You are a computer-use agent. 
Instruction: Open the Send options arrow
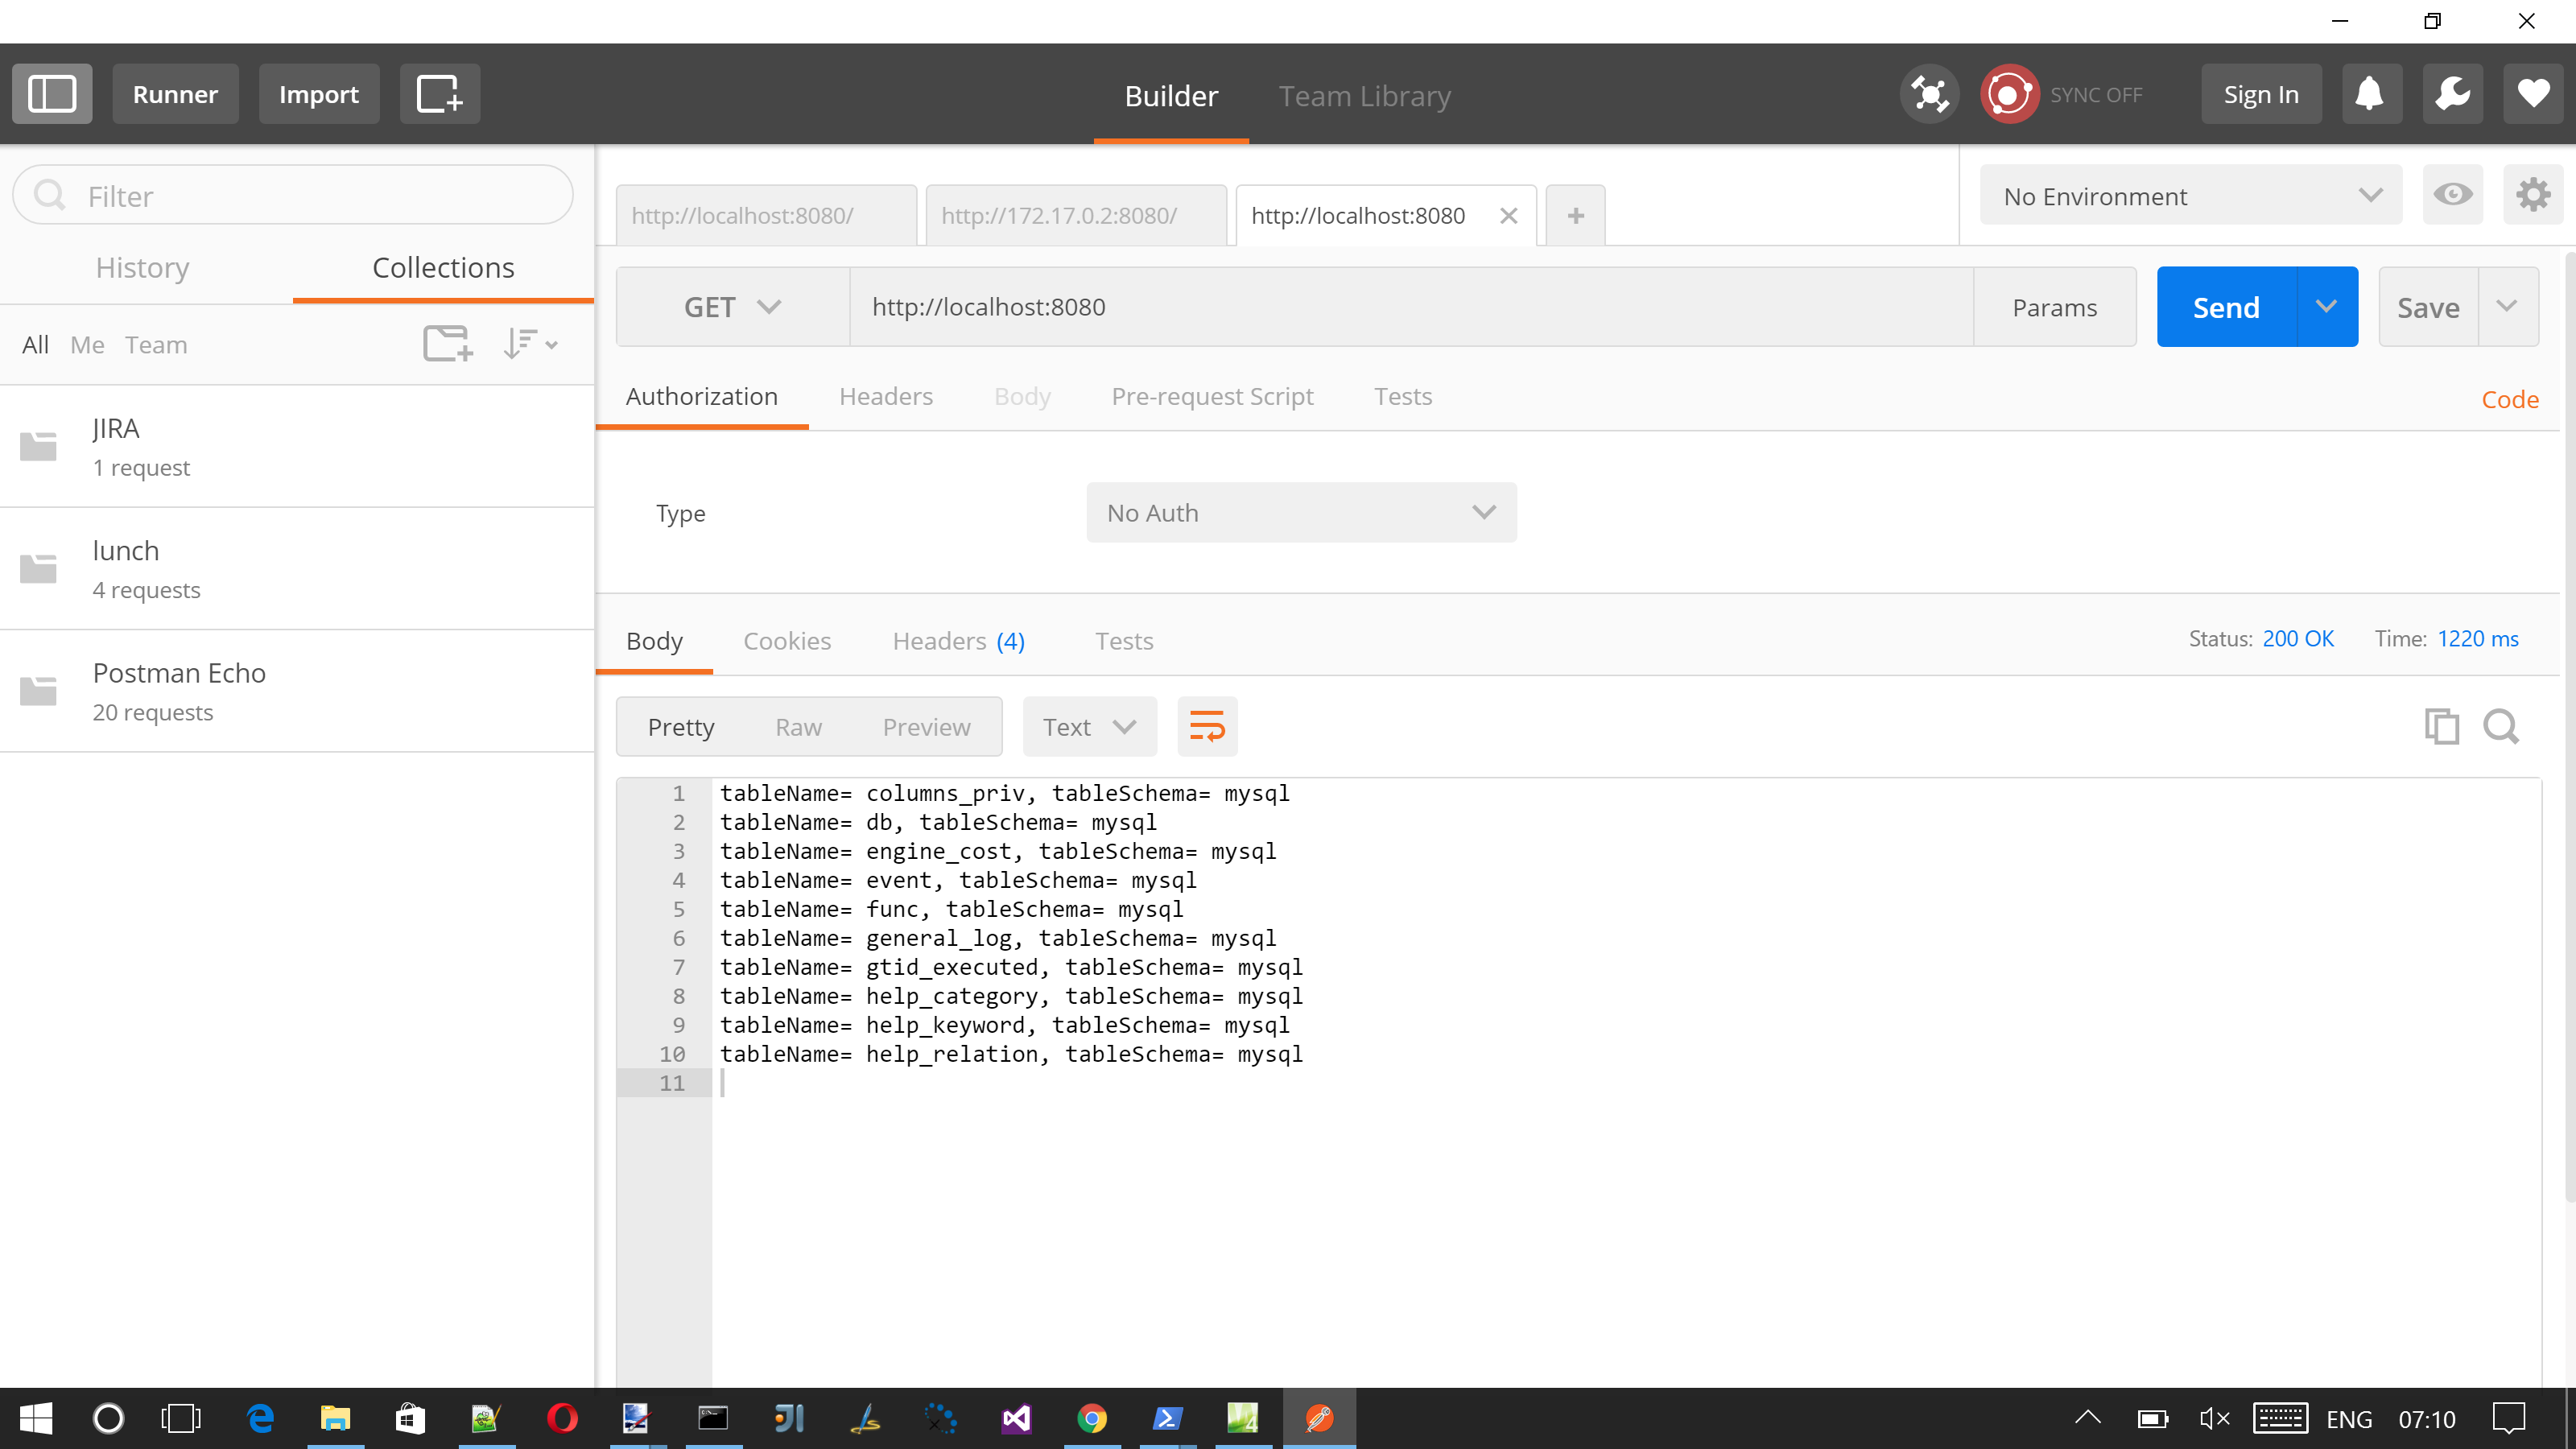pos(2327,307)
